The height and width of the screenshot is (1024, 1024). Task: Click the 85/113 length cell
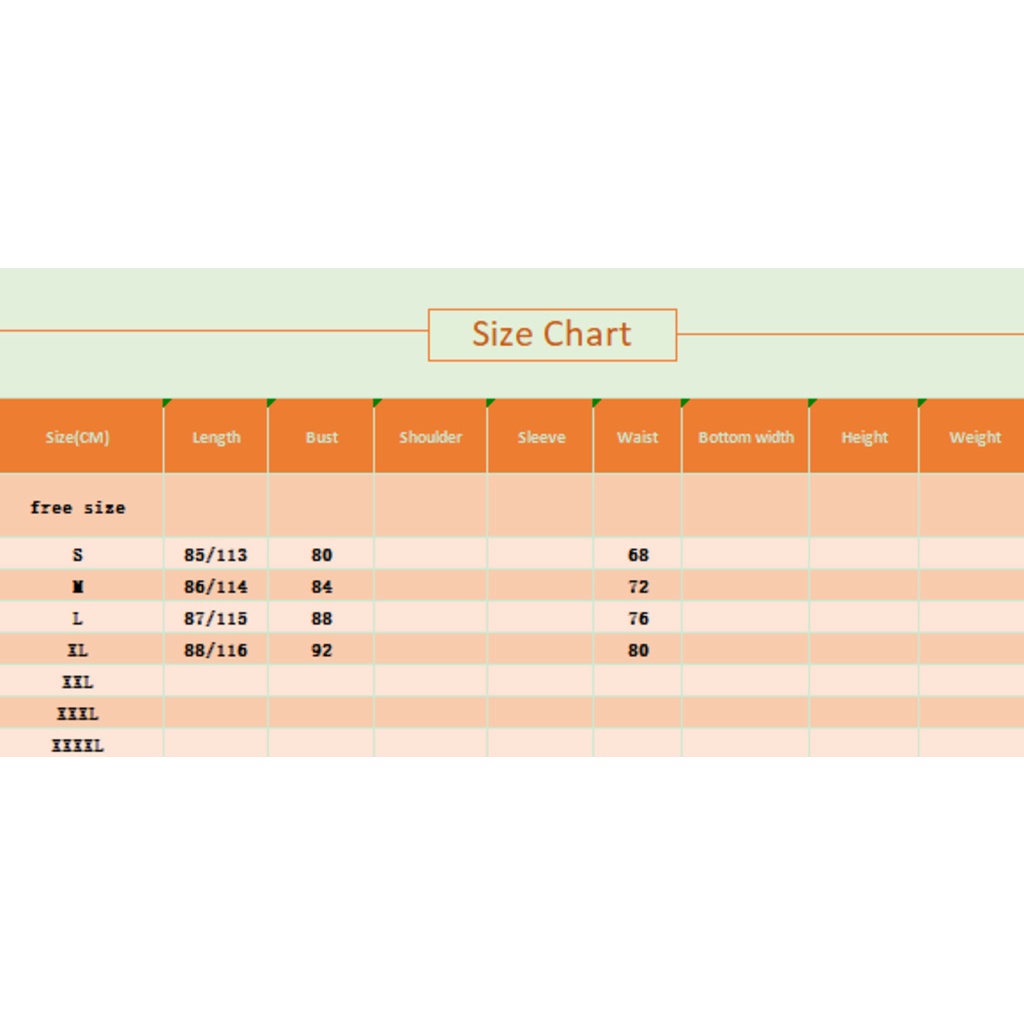pos(216,554)
